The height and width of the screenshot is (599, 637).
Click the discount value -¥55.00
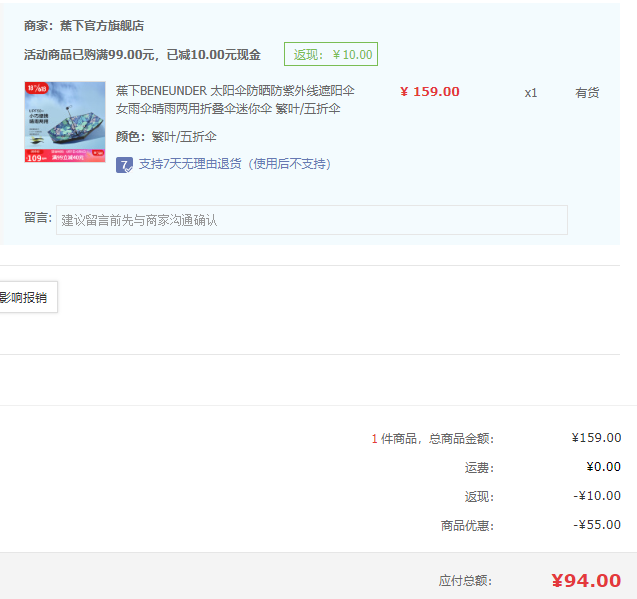click(597, 525)
